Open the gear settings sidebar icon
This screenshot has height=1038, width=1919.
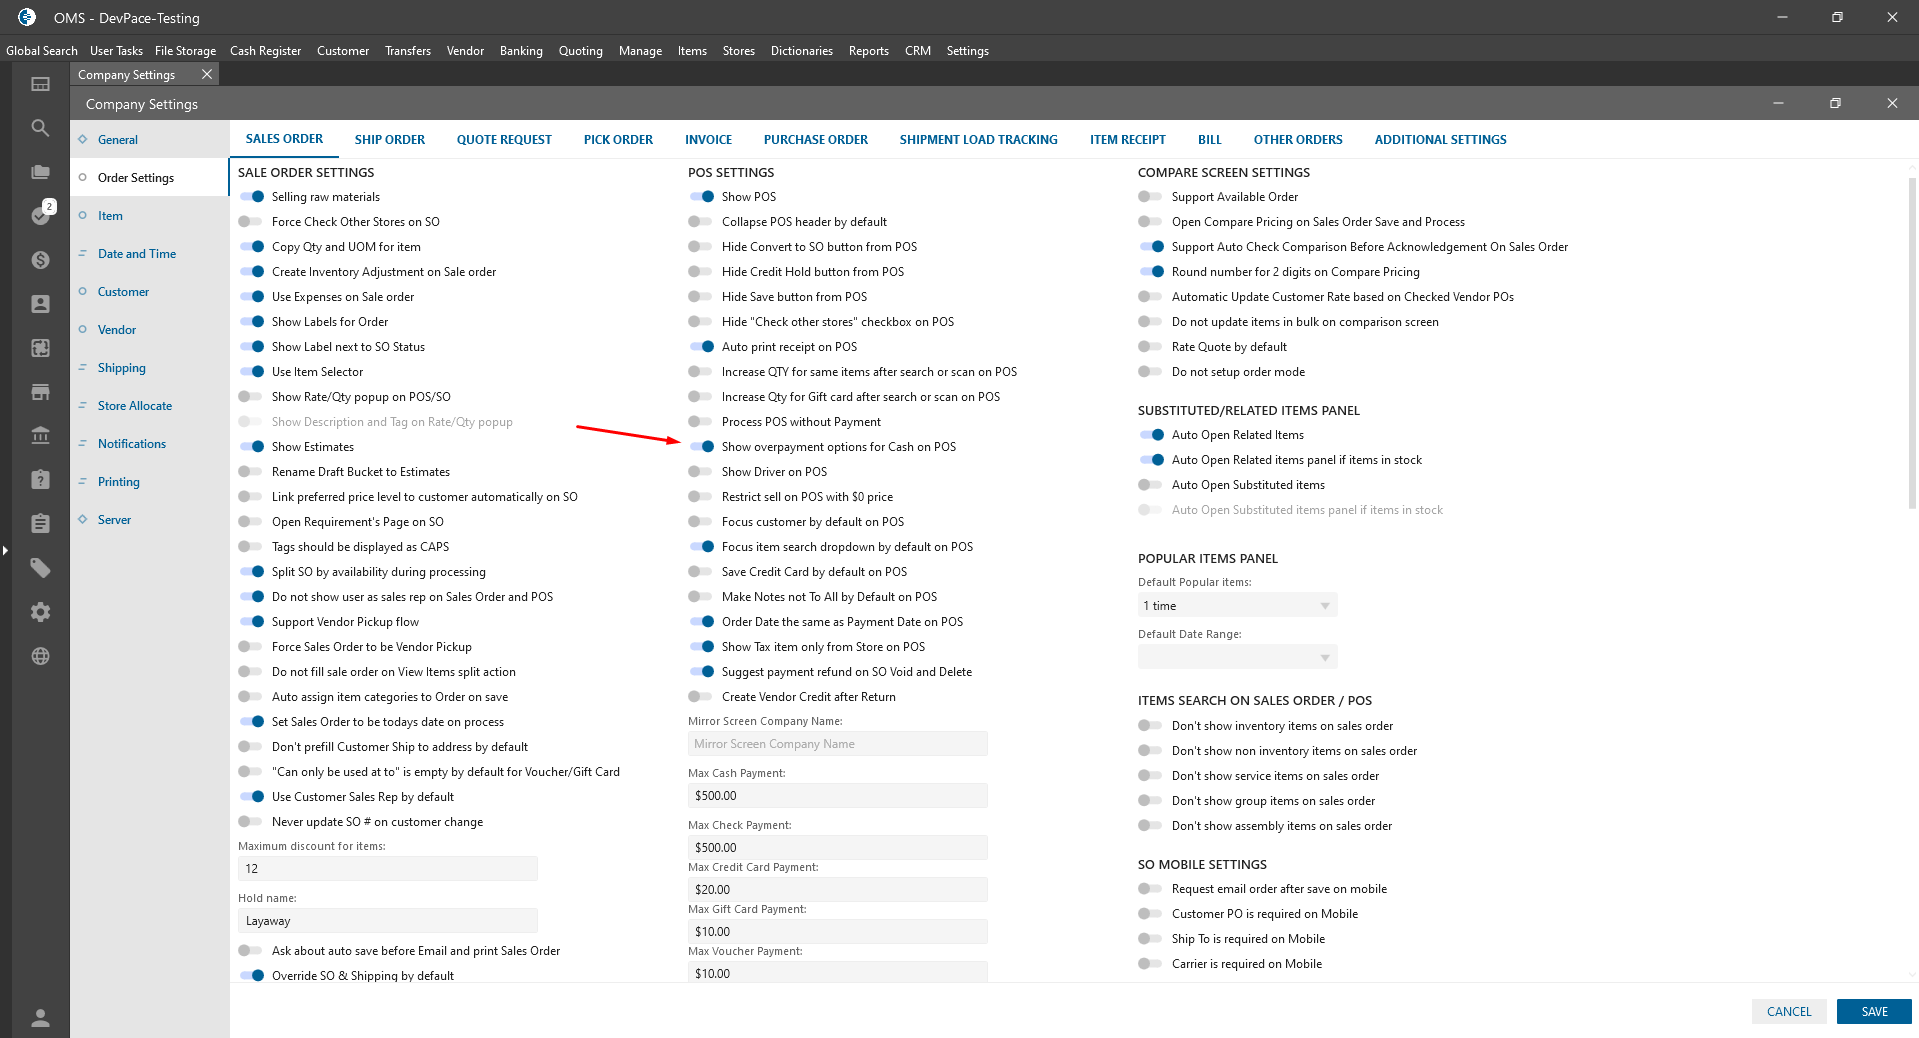[x=40, y=612]
